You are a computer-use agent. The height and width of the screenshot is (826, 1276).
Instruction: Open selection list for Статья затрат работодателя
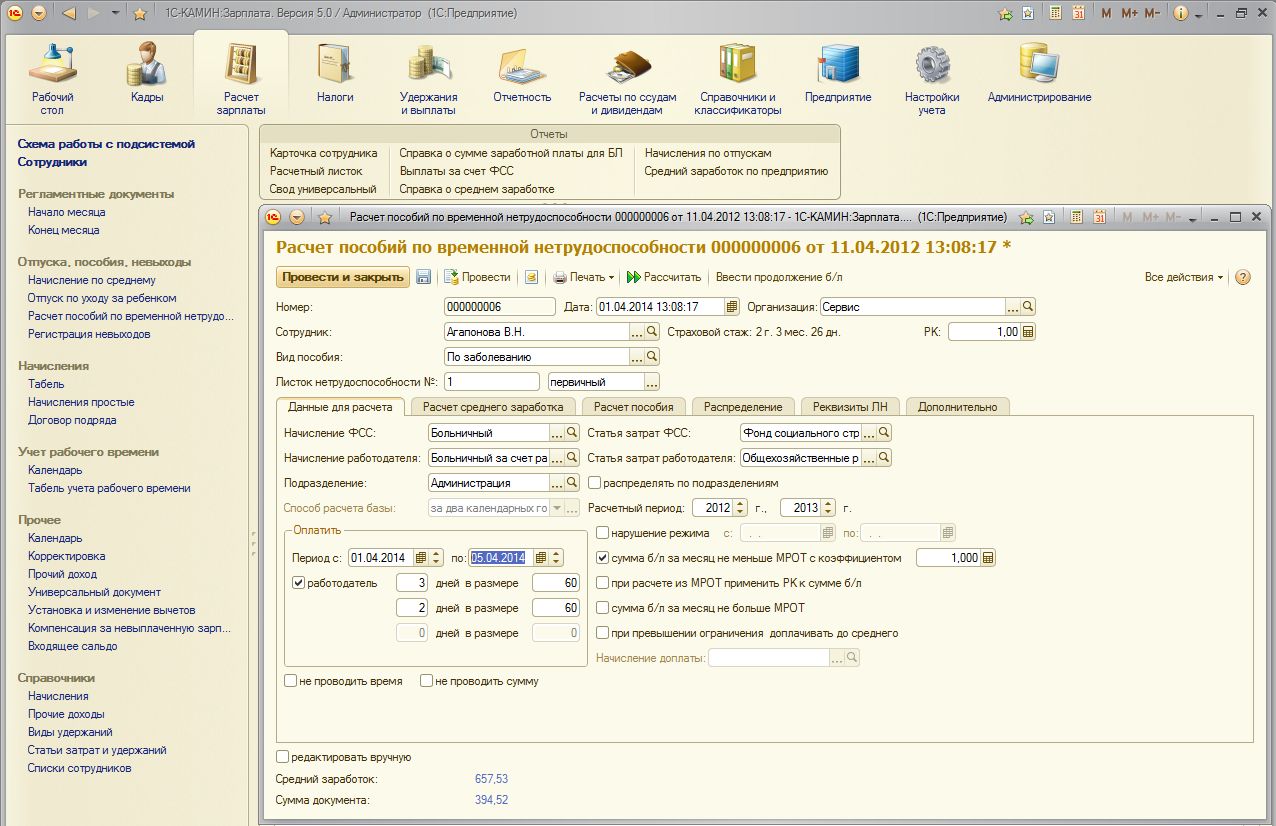click(869, 458)
